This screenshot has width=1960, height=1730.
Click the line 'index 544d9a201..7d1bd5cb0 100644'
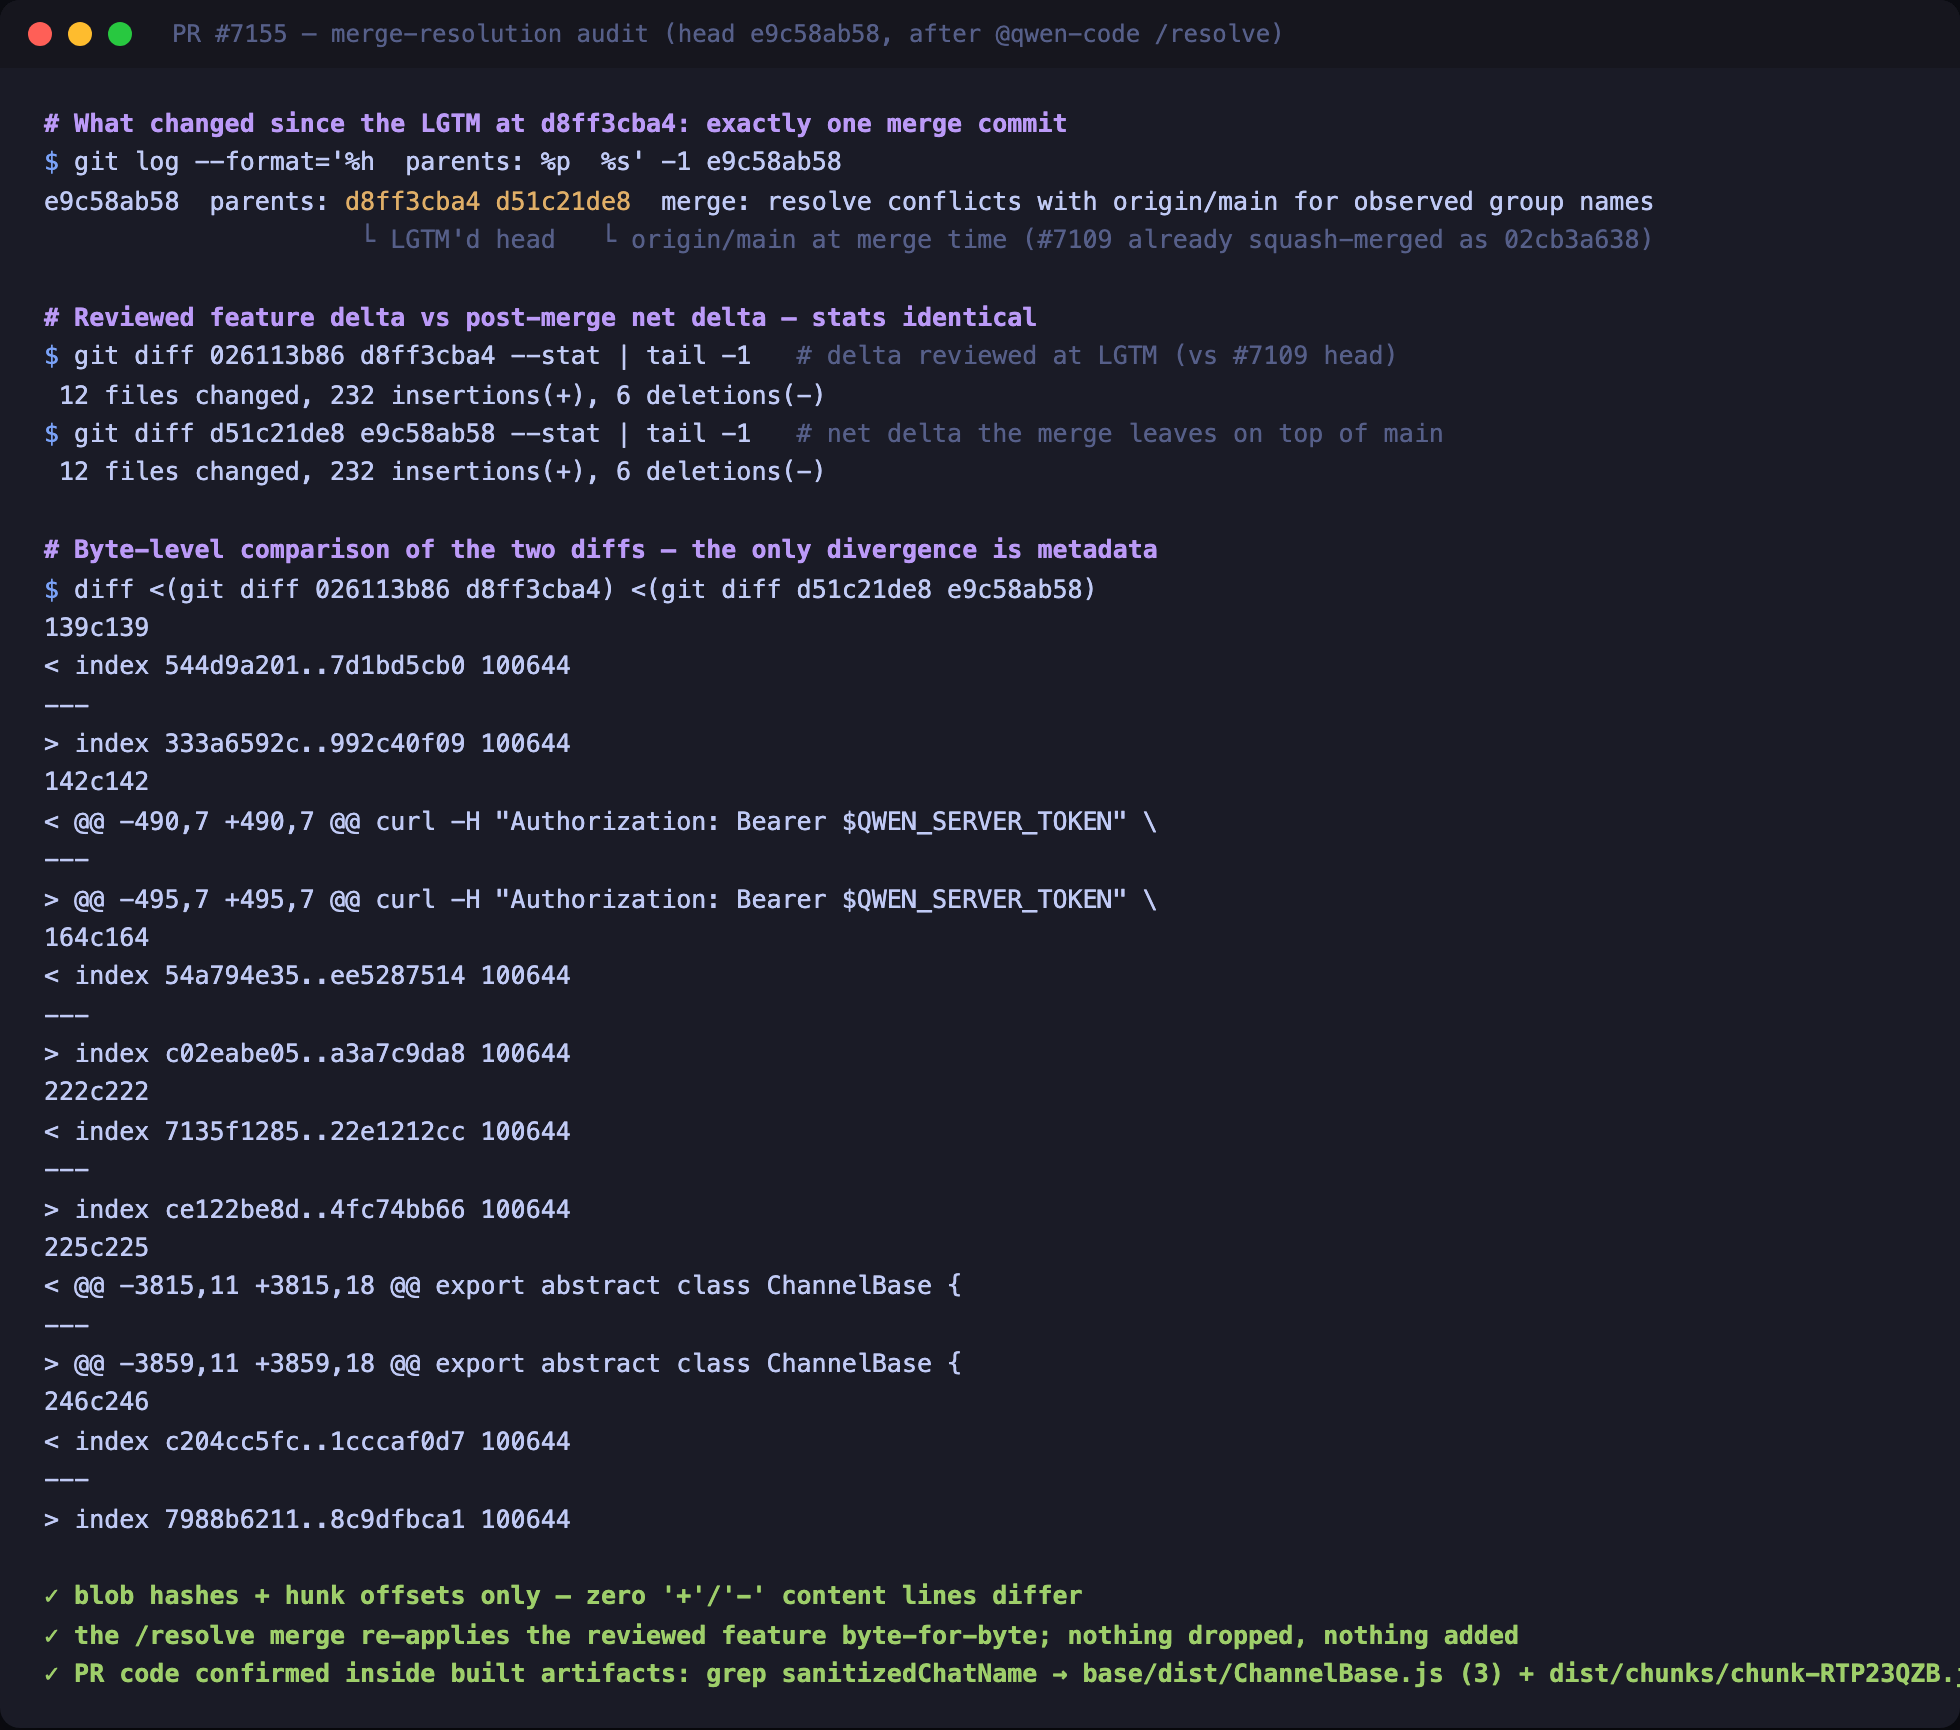(307, 666)
